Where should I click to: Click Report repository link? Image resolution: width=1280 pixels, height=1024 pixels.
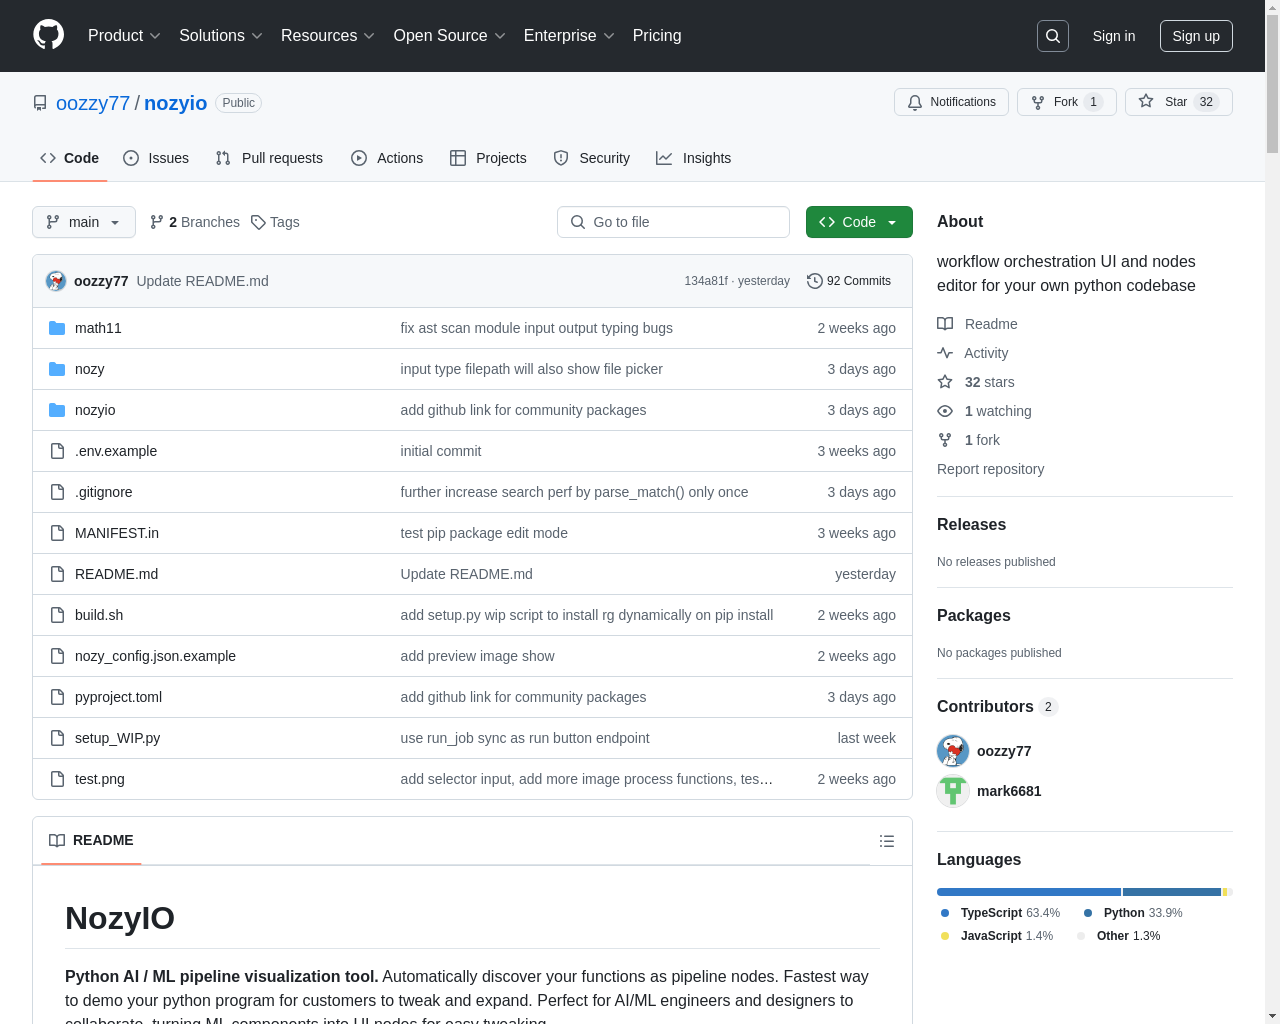click(x=990, y=469)
